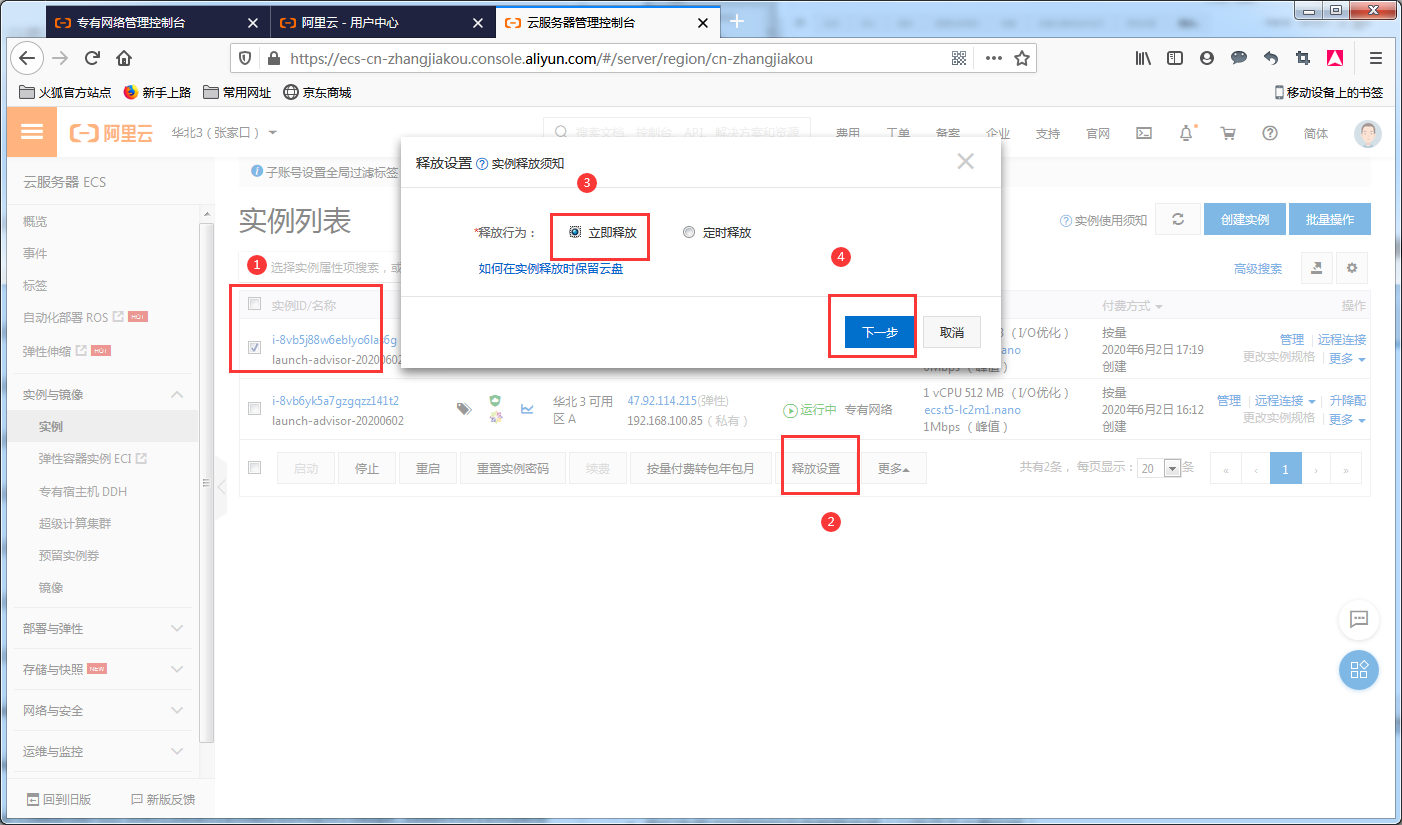1402x825 pixels.
Task: Select 镜像 in the left sidebar
Action: 51,588
